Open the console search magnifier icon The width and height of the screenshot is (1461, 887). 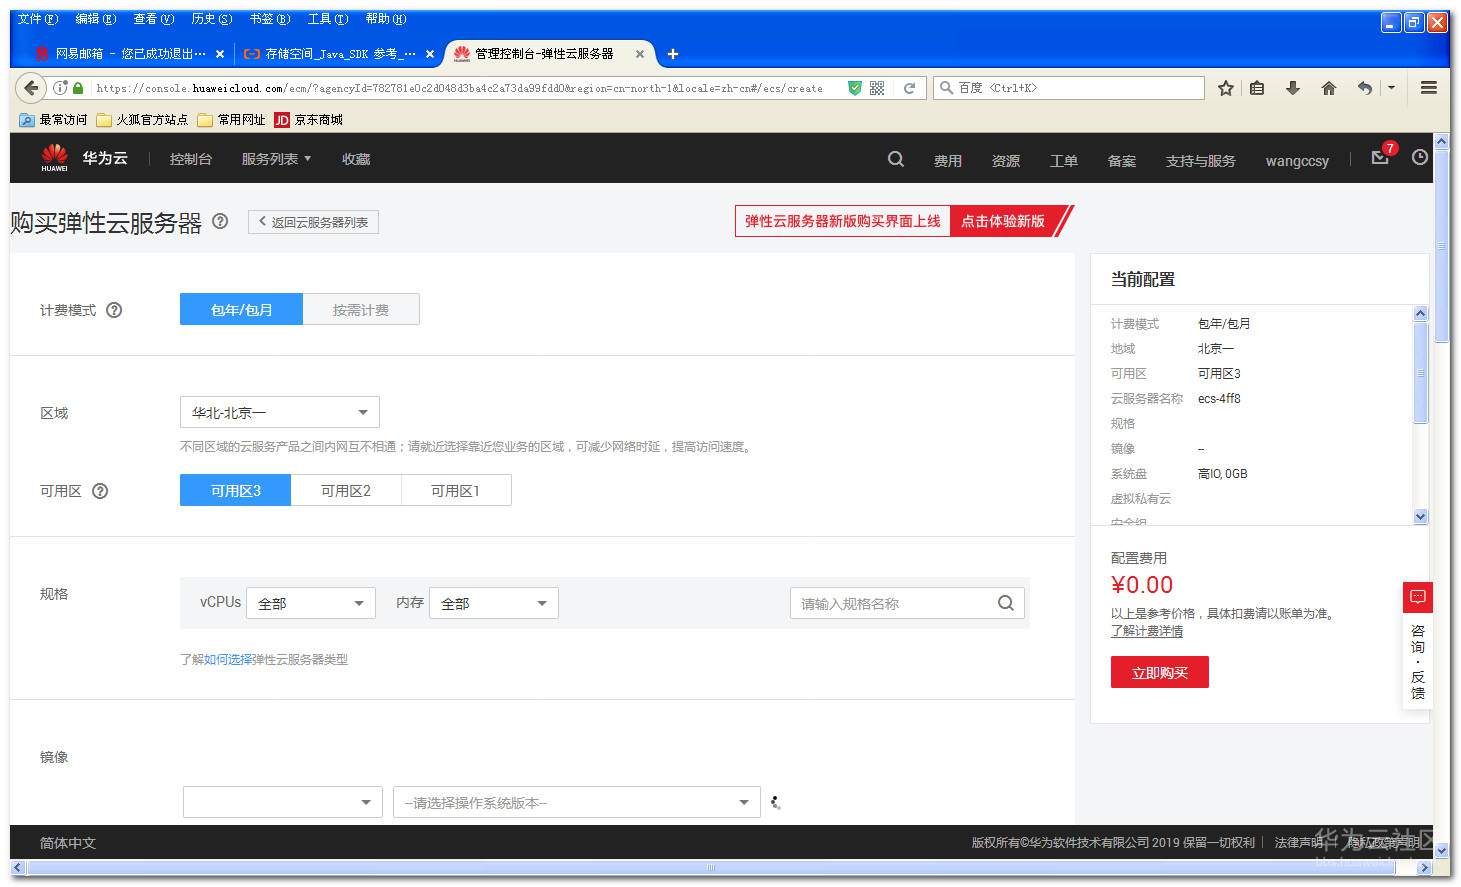(x=896, y=159)
